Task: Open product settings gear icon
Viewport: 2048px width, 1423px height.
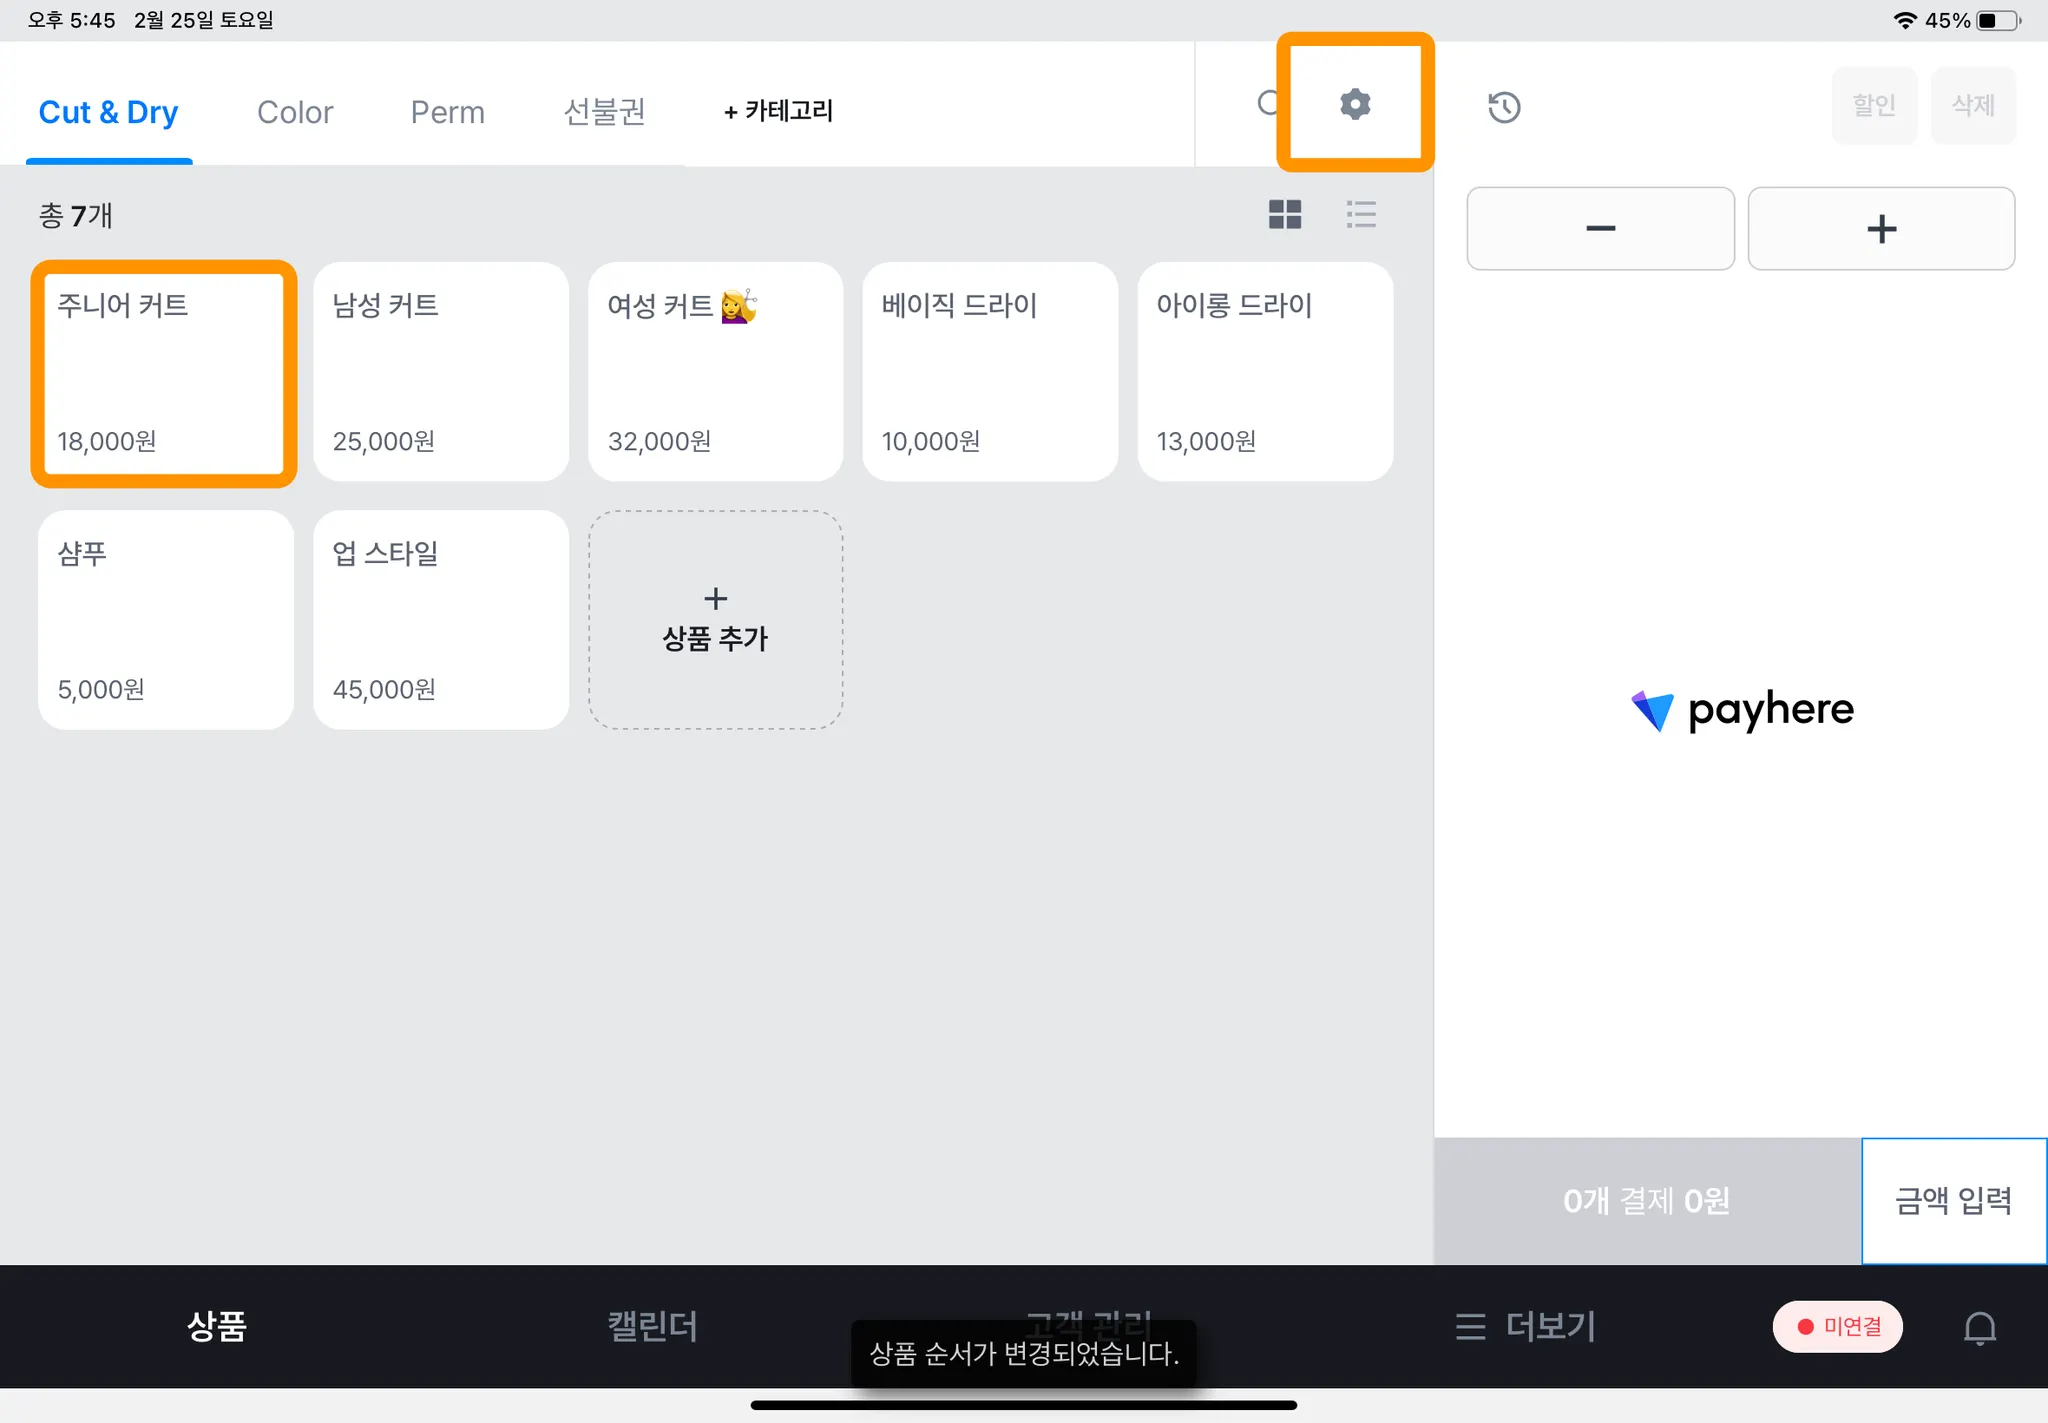Action: click(1355, 104)
